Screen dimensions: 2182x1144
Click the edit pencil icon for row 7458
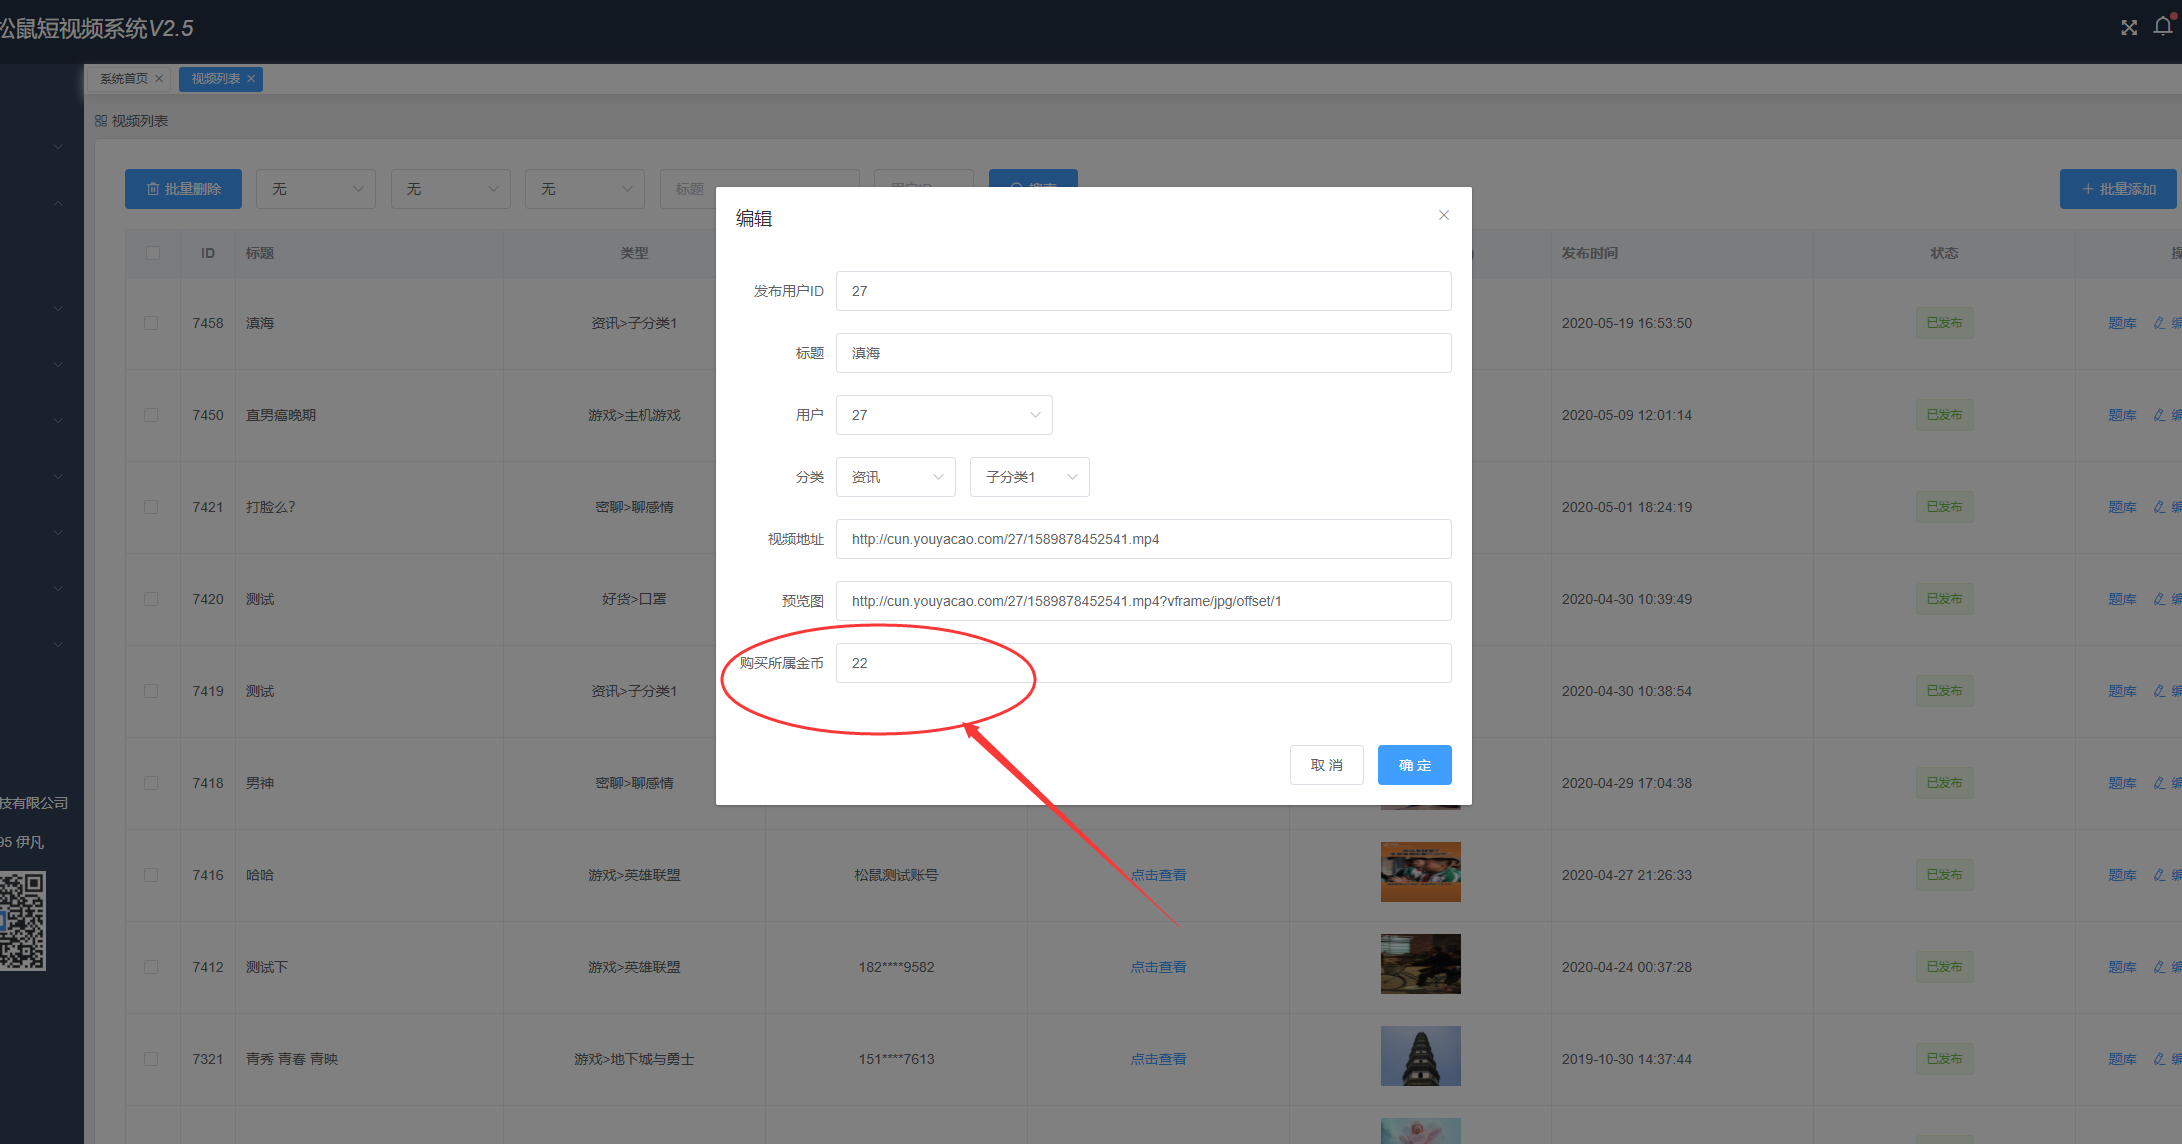[x=2159, y=323]
